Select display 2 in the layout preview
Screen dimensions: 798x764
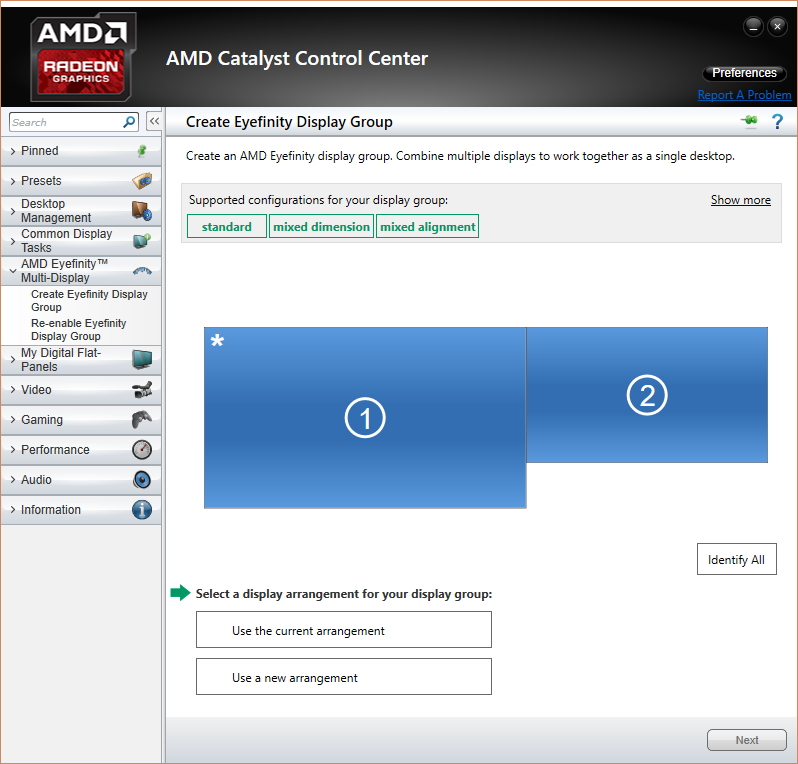point(647,395)
